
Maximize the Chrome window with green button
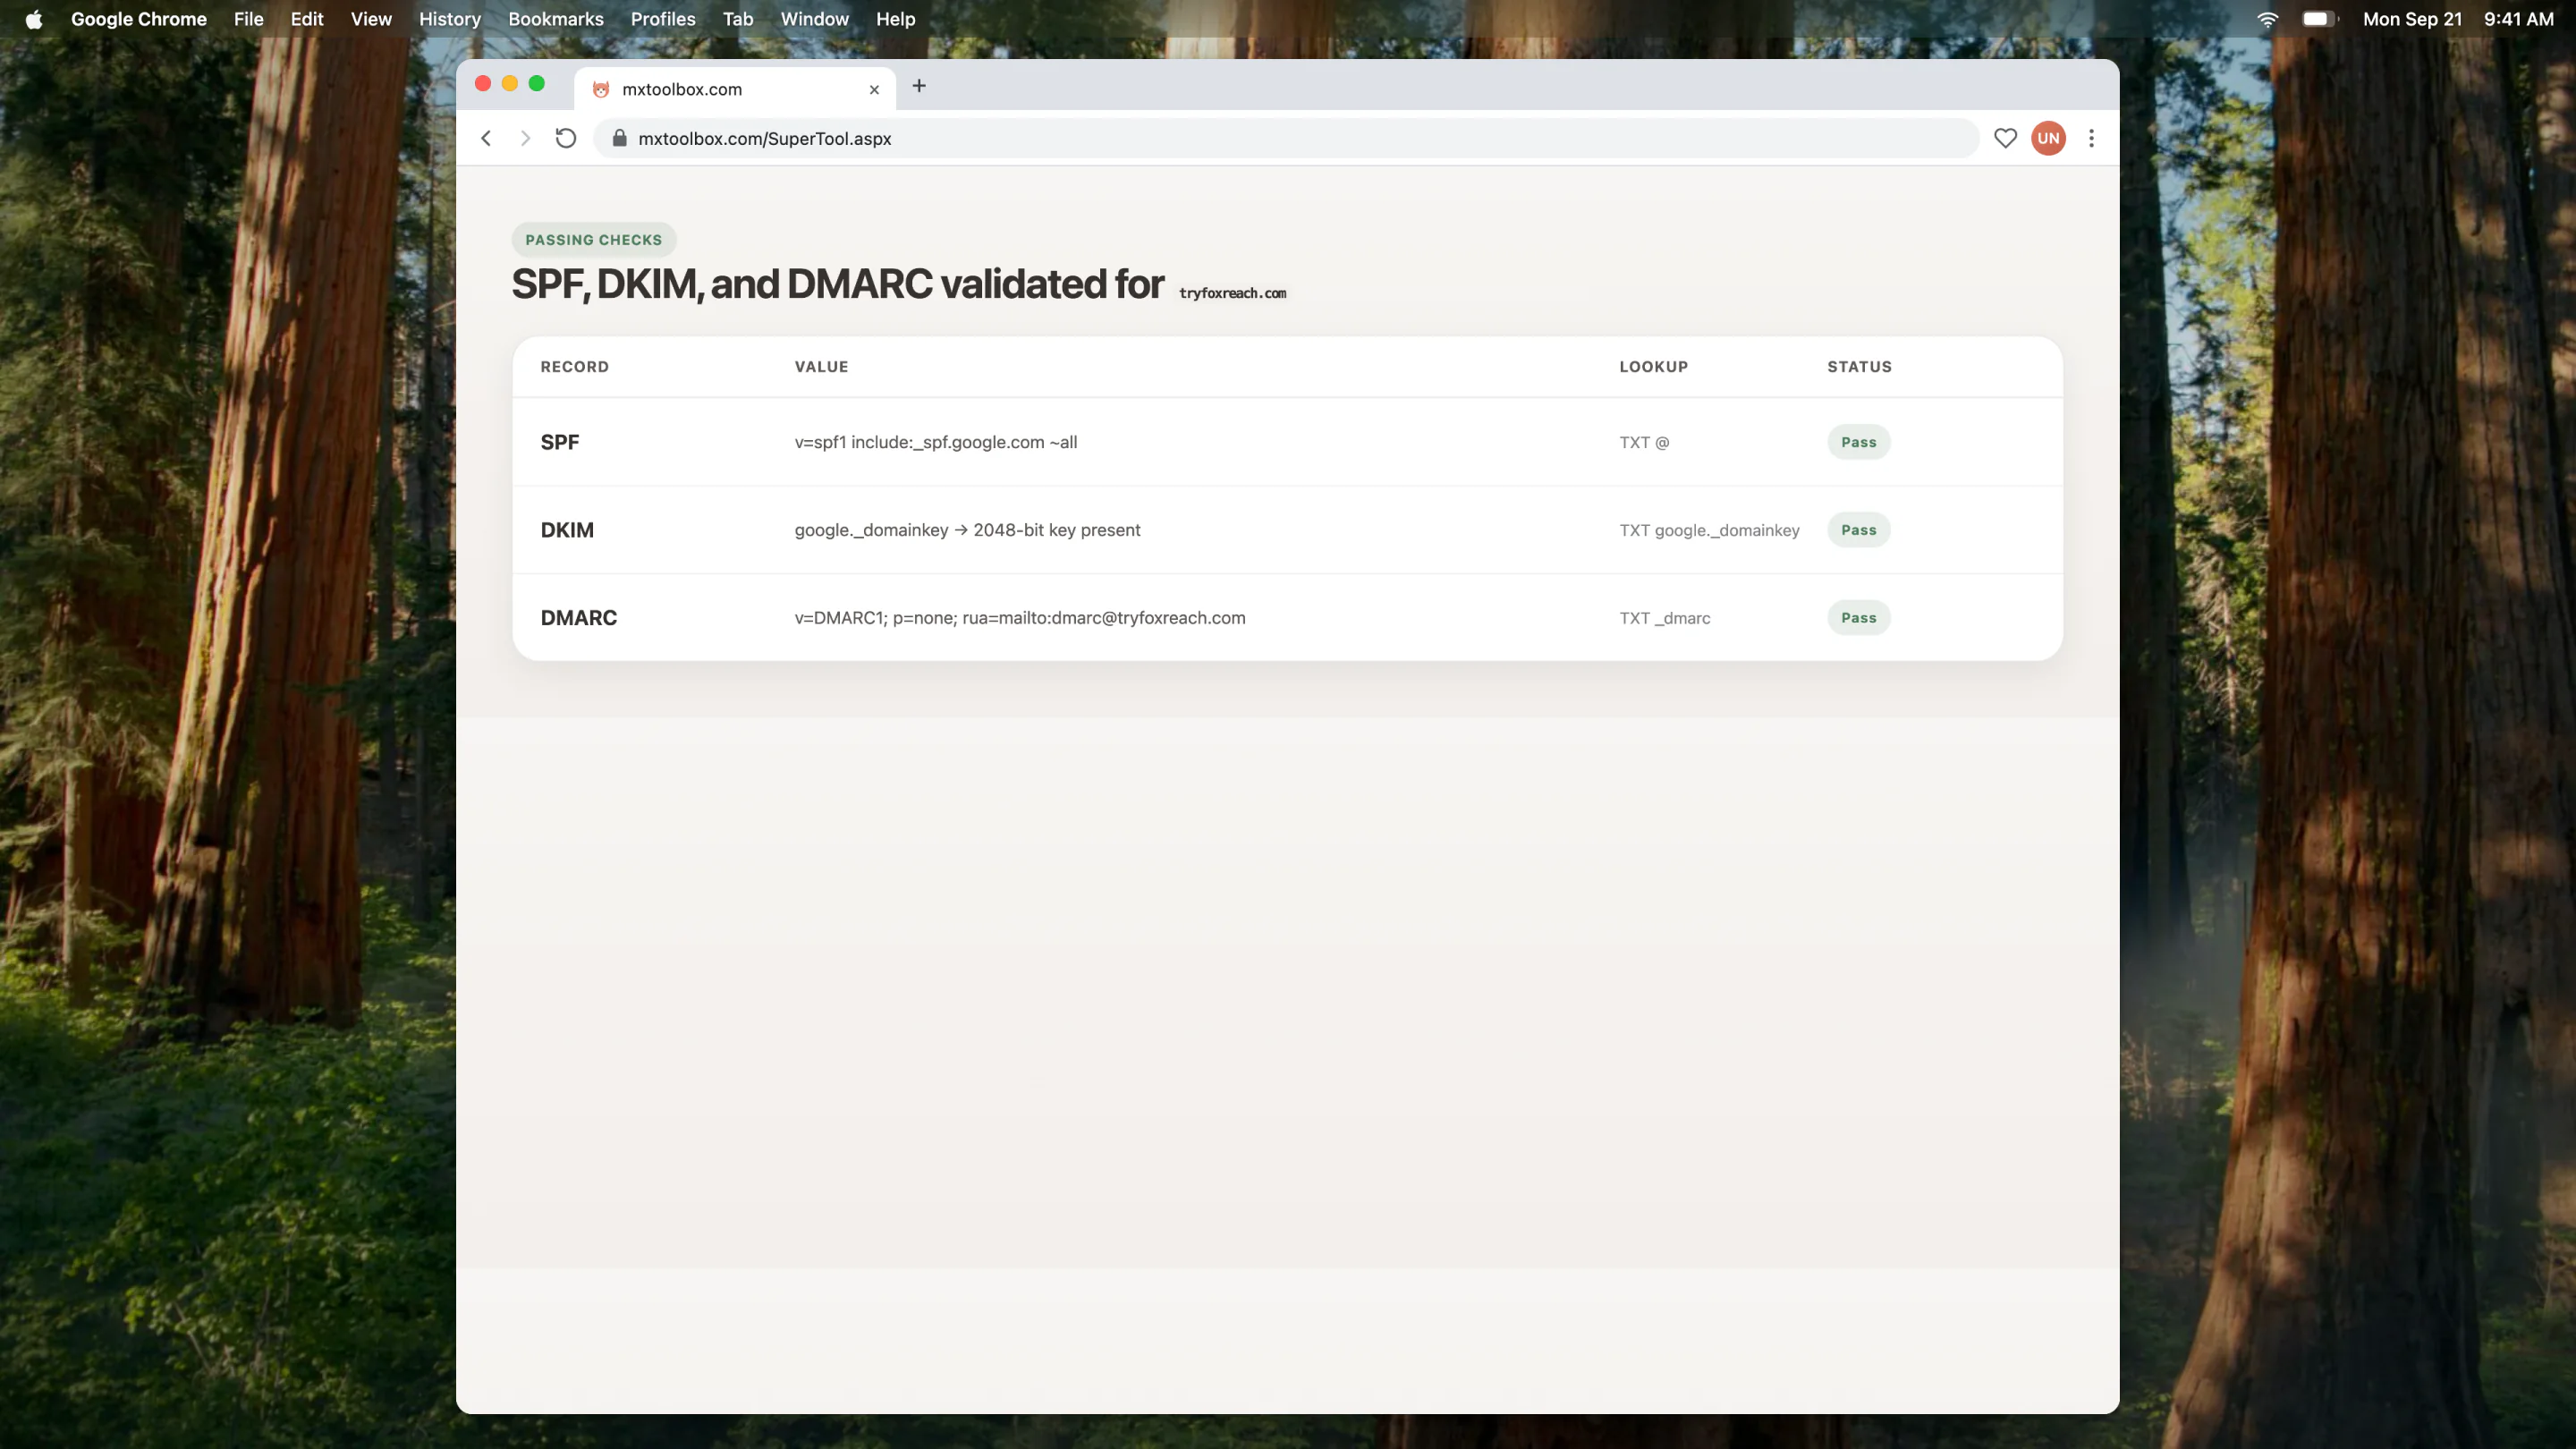click(537, 84)
